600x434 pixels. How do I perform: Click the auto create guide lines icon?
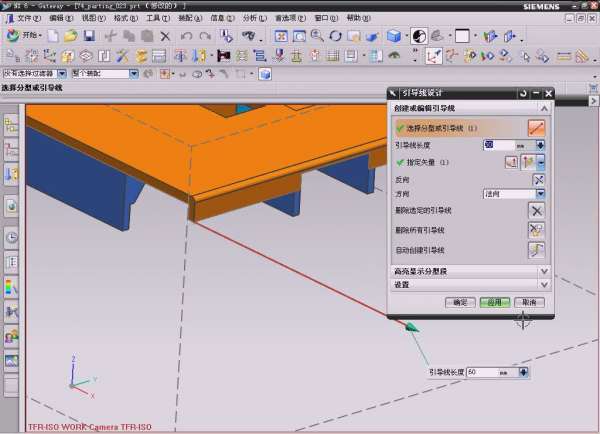[537, 250]
